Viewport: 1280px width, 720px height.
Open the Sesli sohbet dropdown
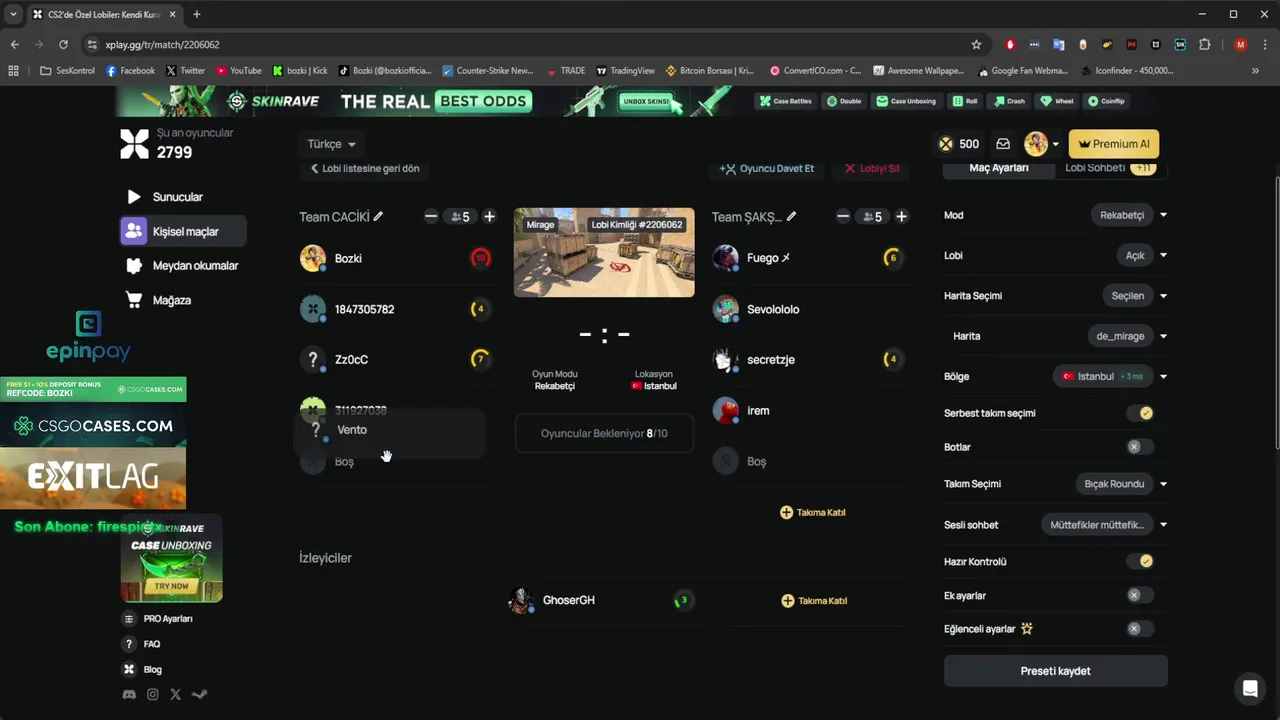point(1104,525)
